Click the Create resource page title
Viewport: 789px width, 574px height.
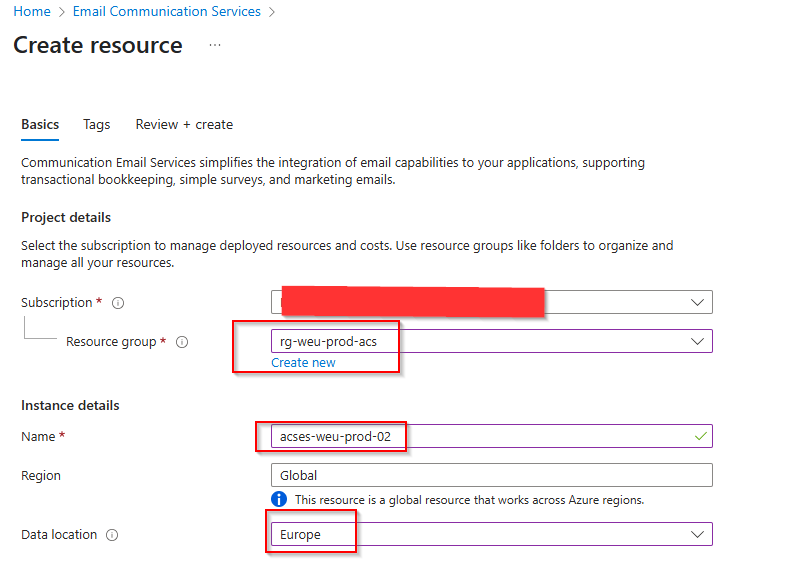(x=98, y=46)
